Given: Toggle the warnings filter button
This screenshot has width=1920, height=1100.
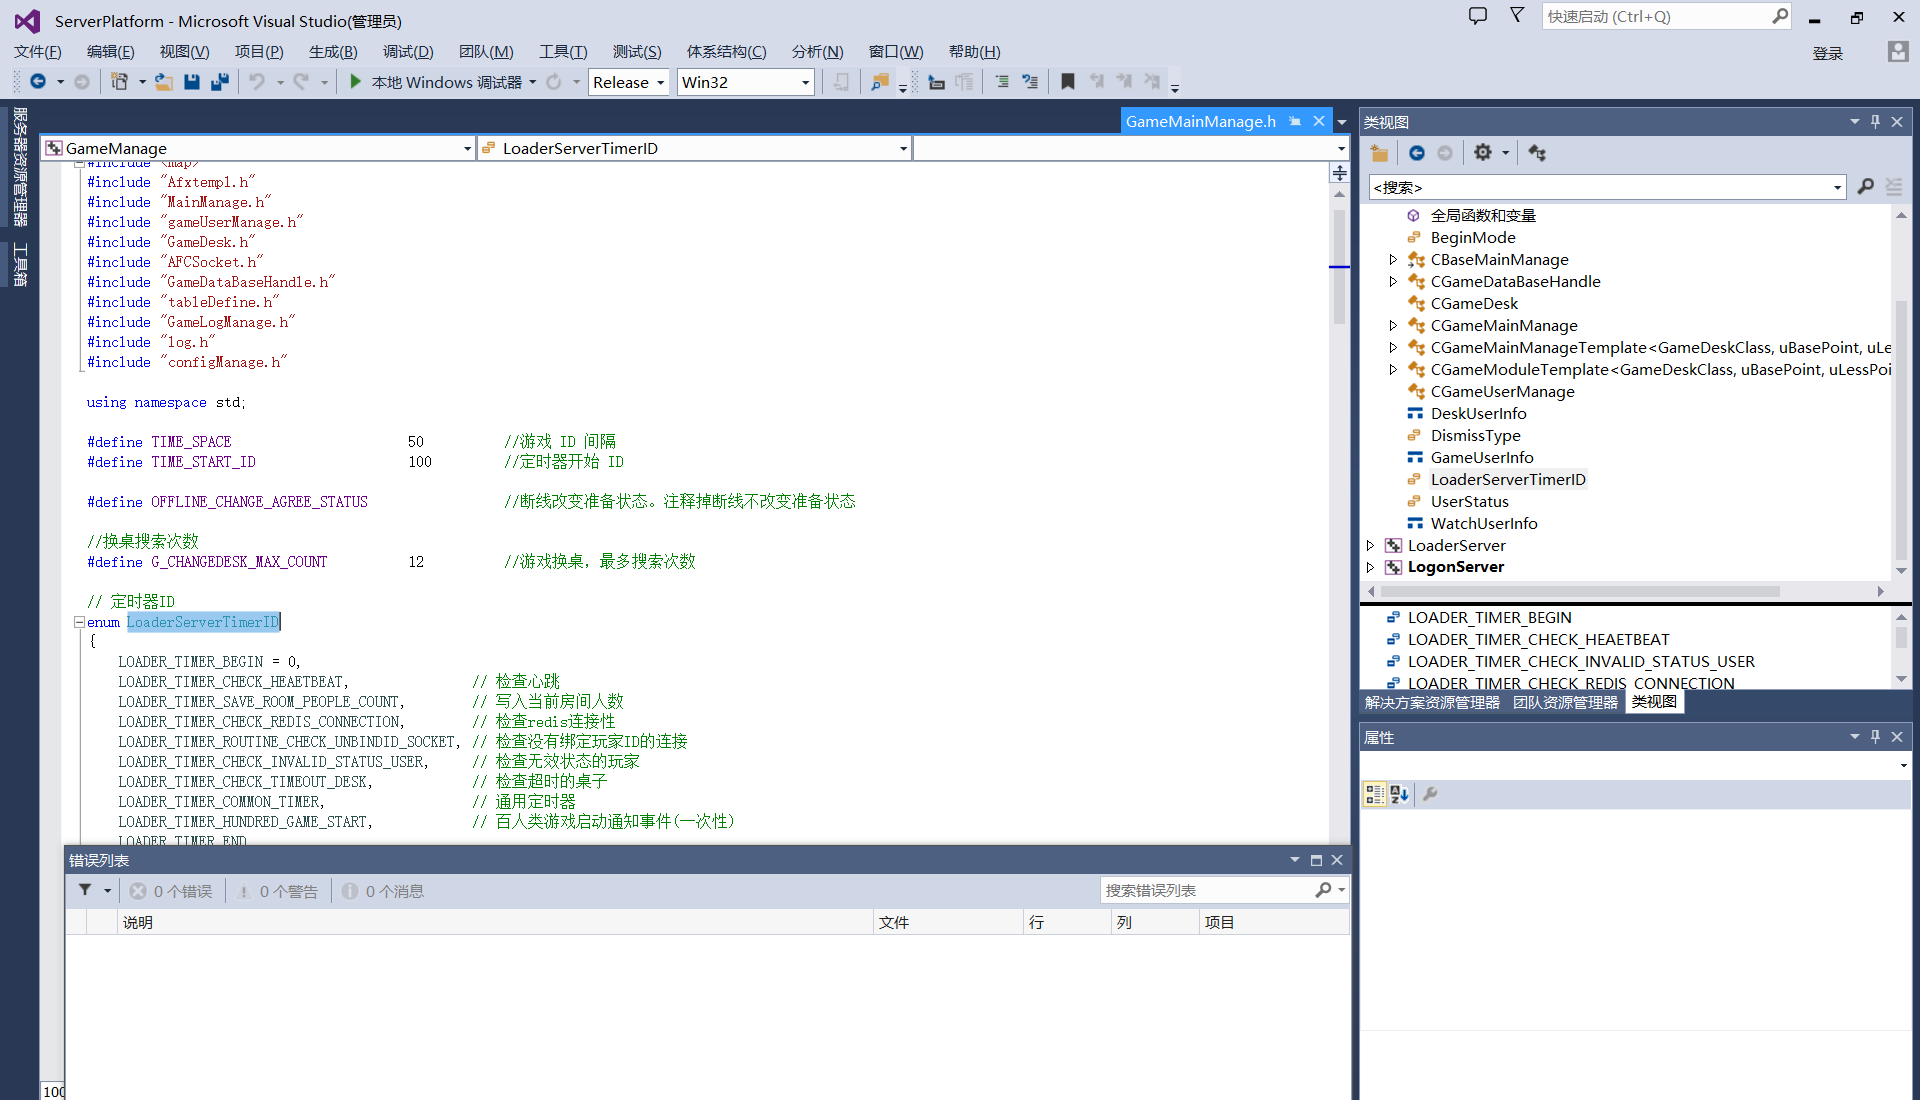Looking at the screenshot, I should point(278,891).
